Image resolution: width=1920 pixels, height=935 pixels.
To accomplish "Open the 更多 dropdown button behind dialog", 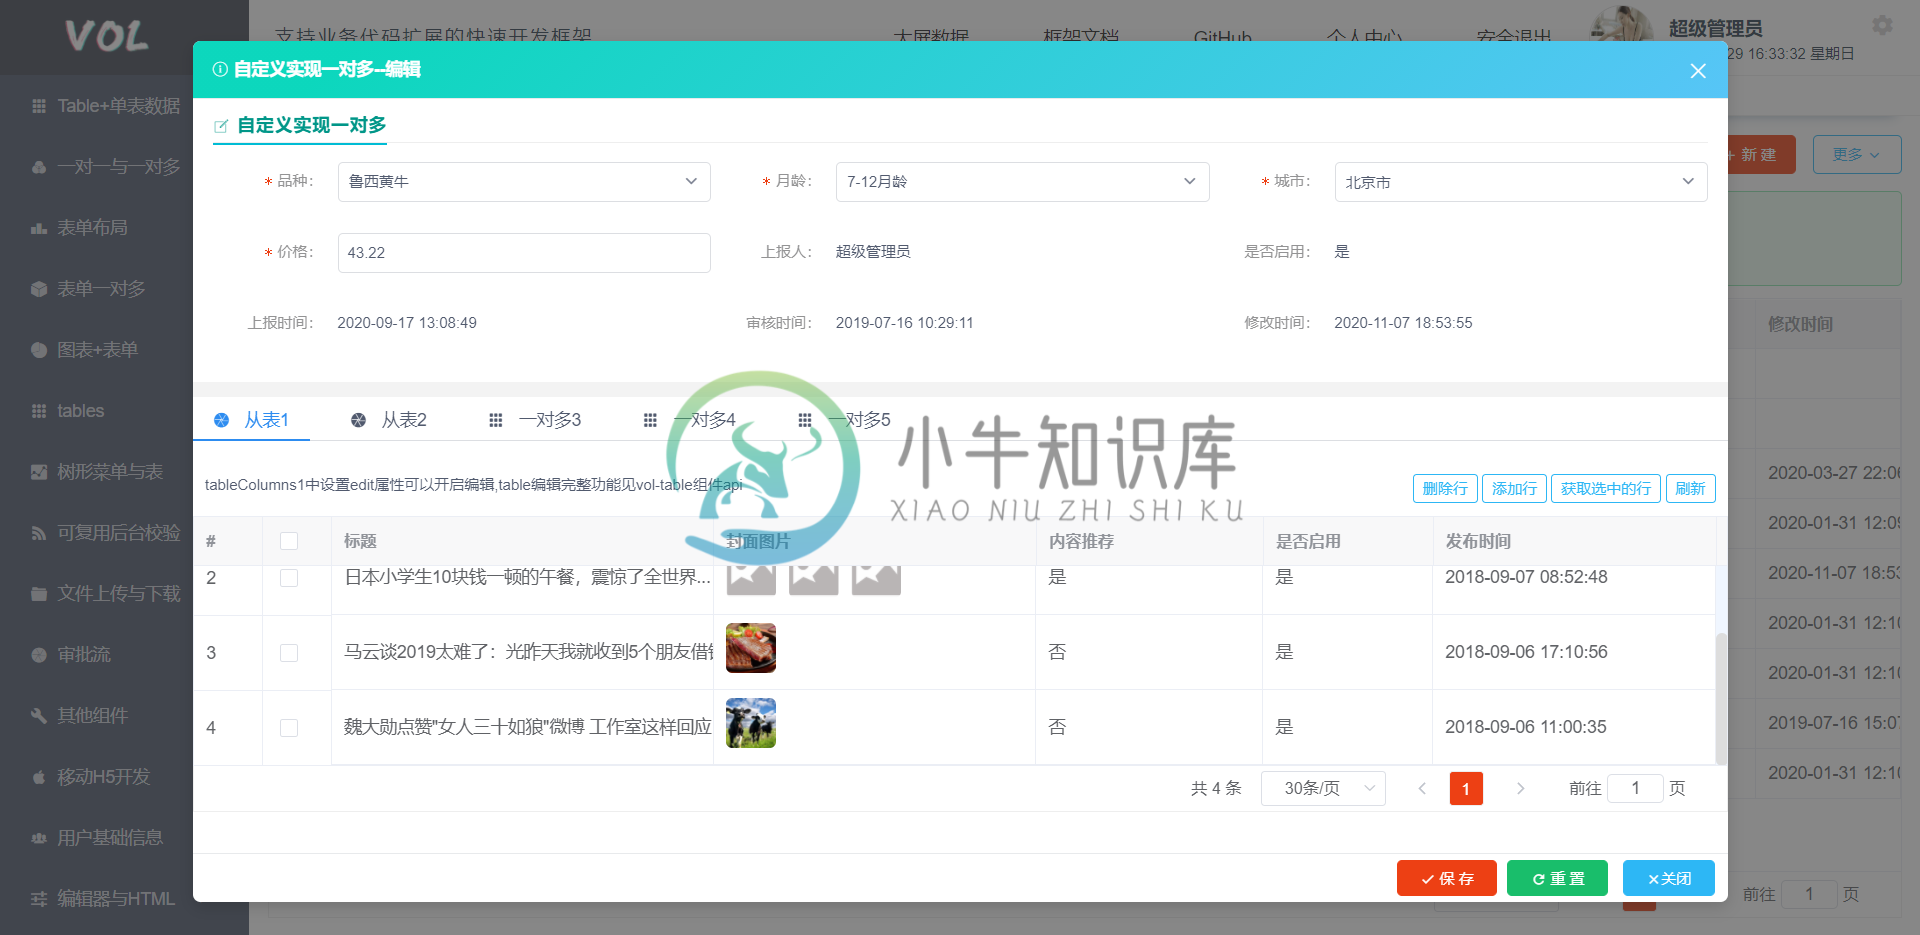I will [1856, 155].
